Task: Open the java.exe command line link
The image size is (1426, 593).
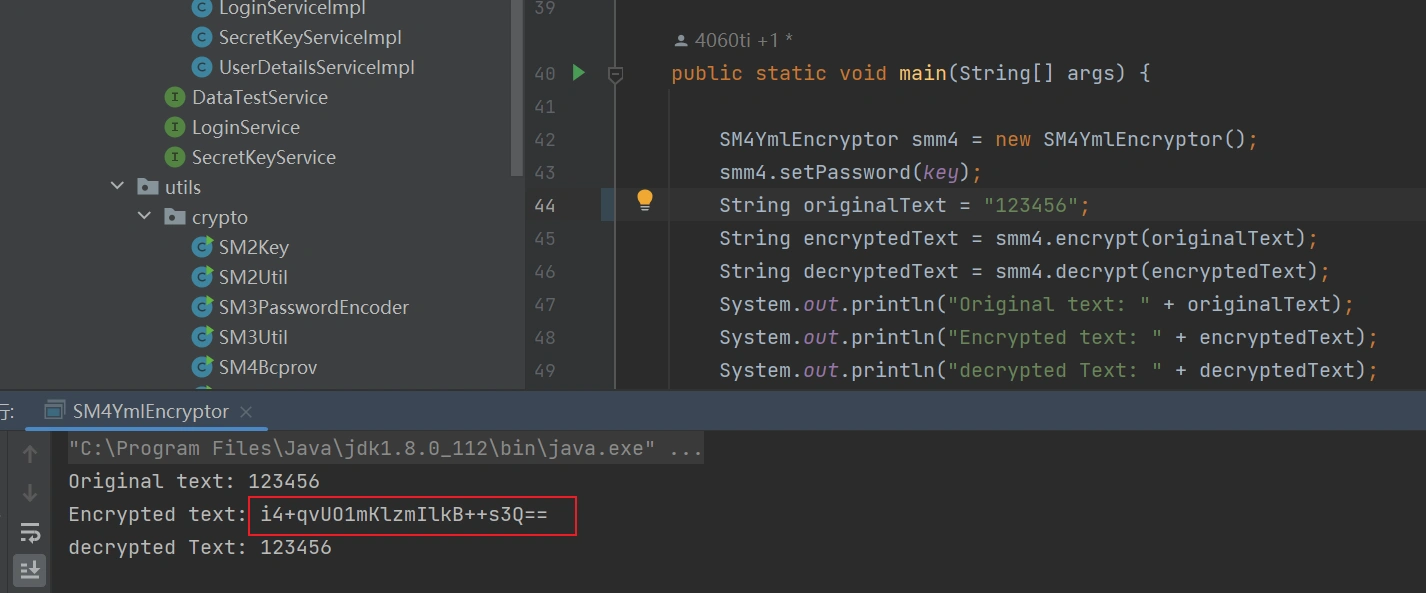Action: 385,448
